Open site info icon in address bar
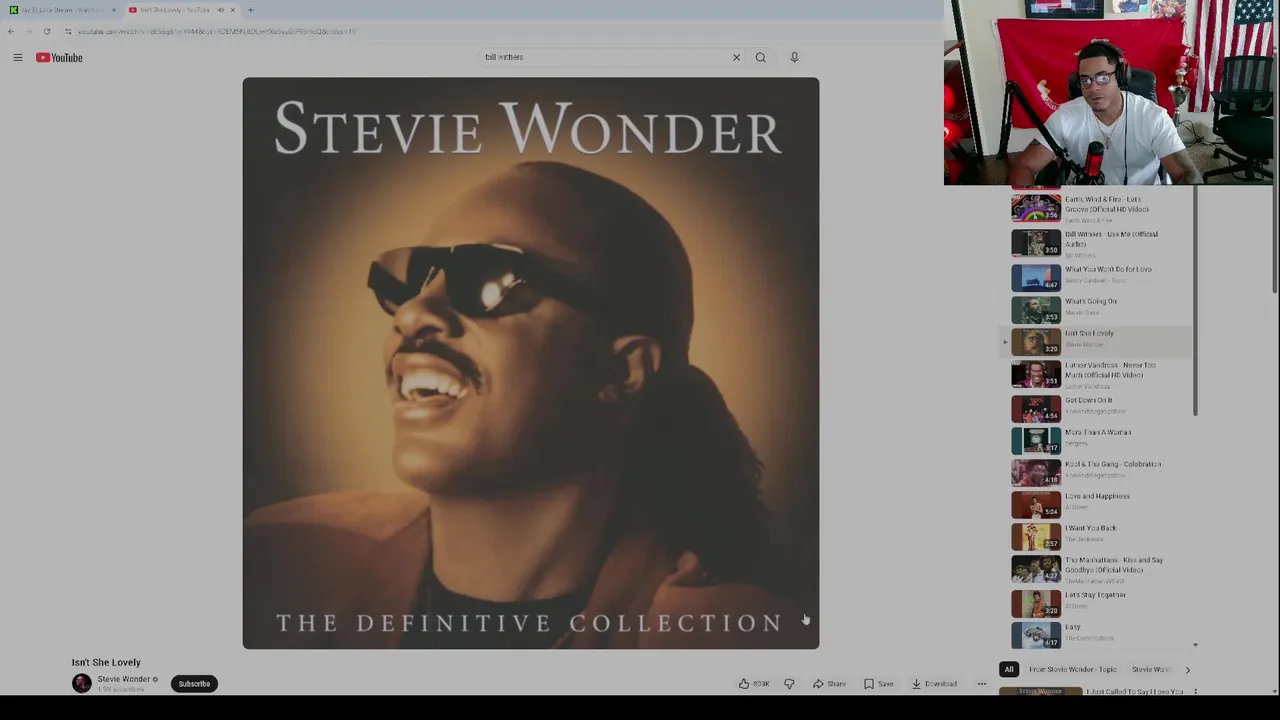 (x=68, y=31)
